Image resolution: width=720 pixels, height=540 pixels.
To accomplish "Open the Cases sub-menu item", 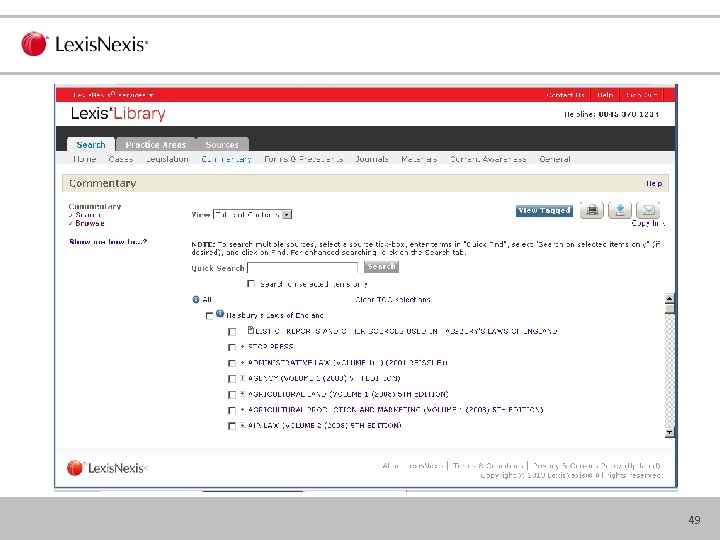I will [121, 159].
